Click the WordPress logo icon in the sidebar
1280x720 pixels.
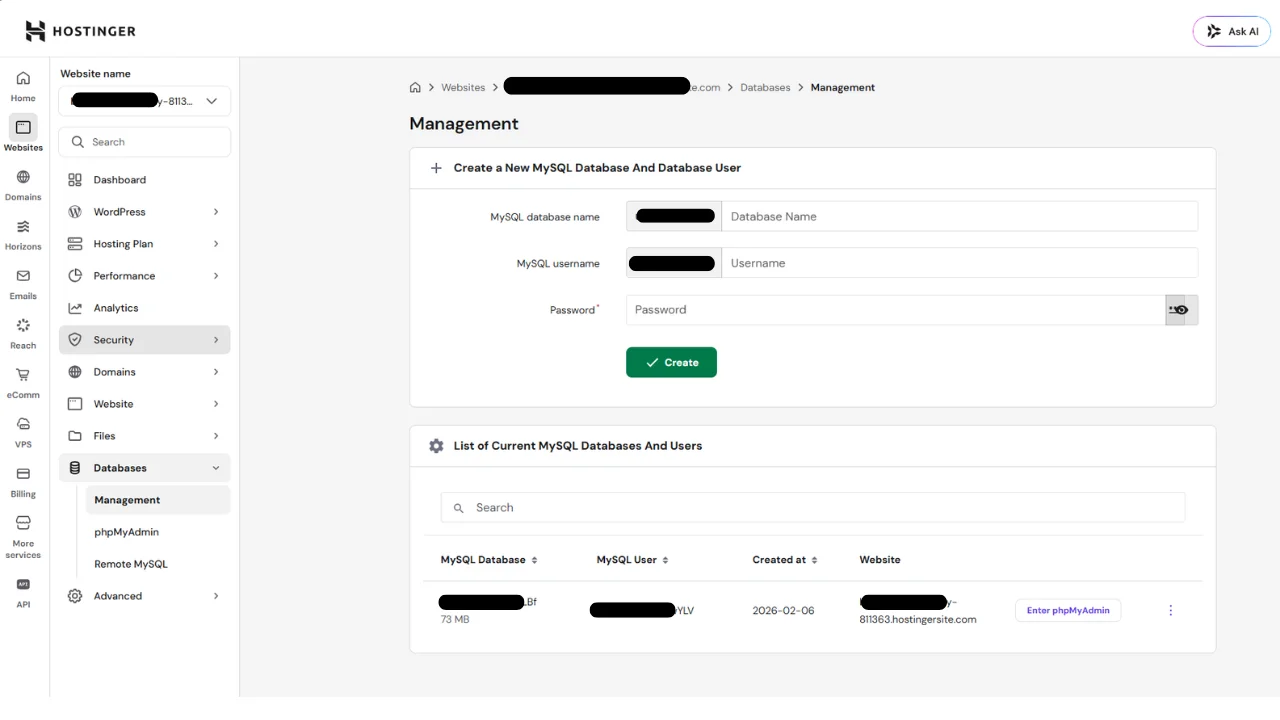[74, 212]
